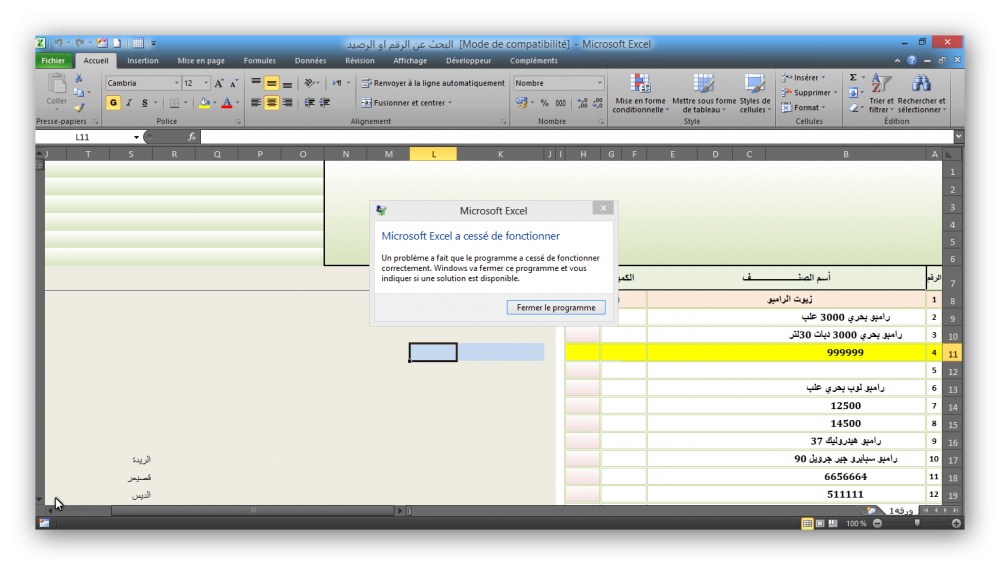Close the Microsoft Excel error dialog
Image resolution: width=1000 pixels, height=565 pixels.
603,208
